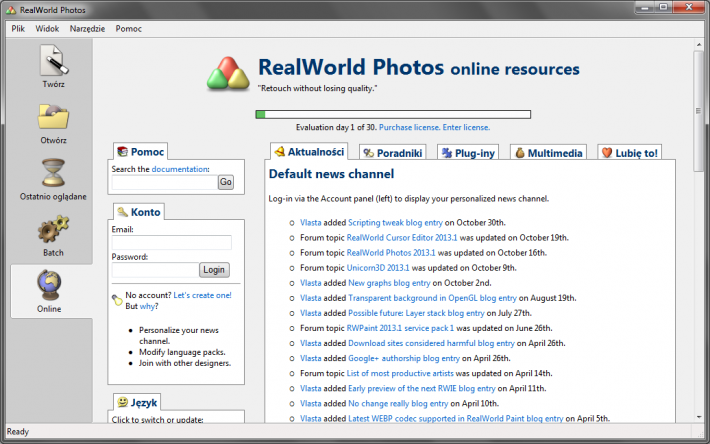Focus the Password input field

(155, 270)
